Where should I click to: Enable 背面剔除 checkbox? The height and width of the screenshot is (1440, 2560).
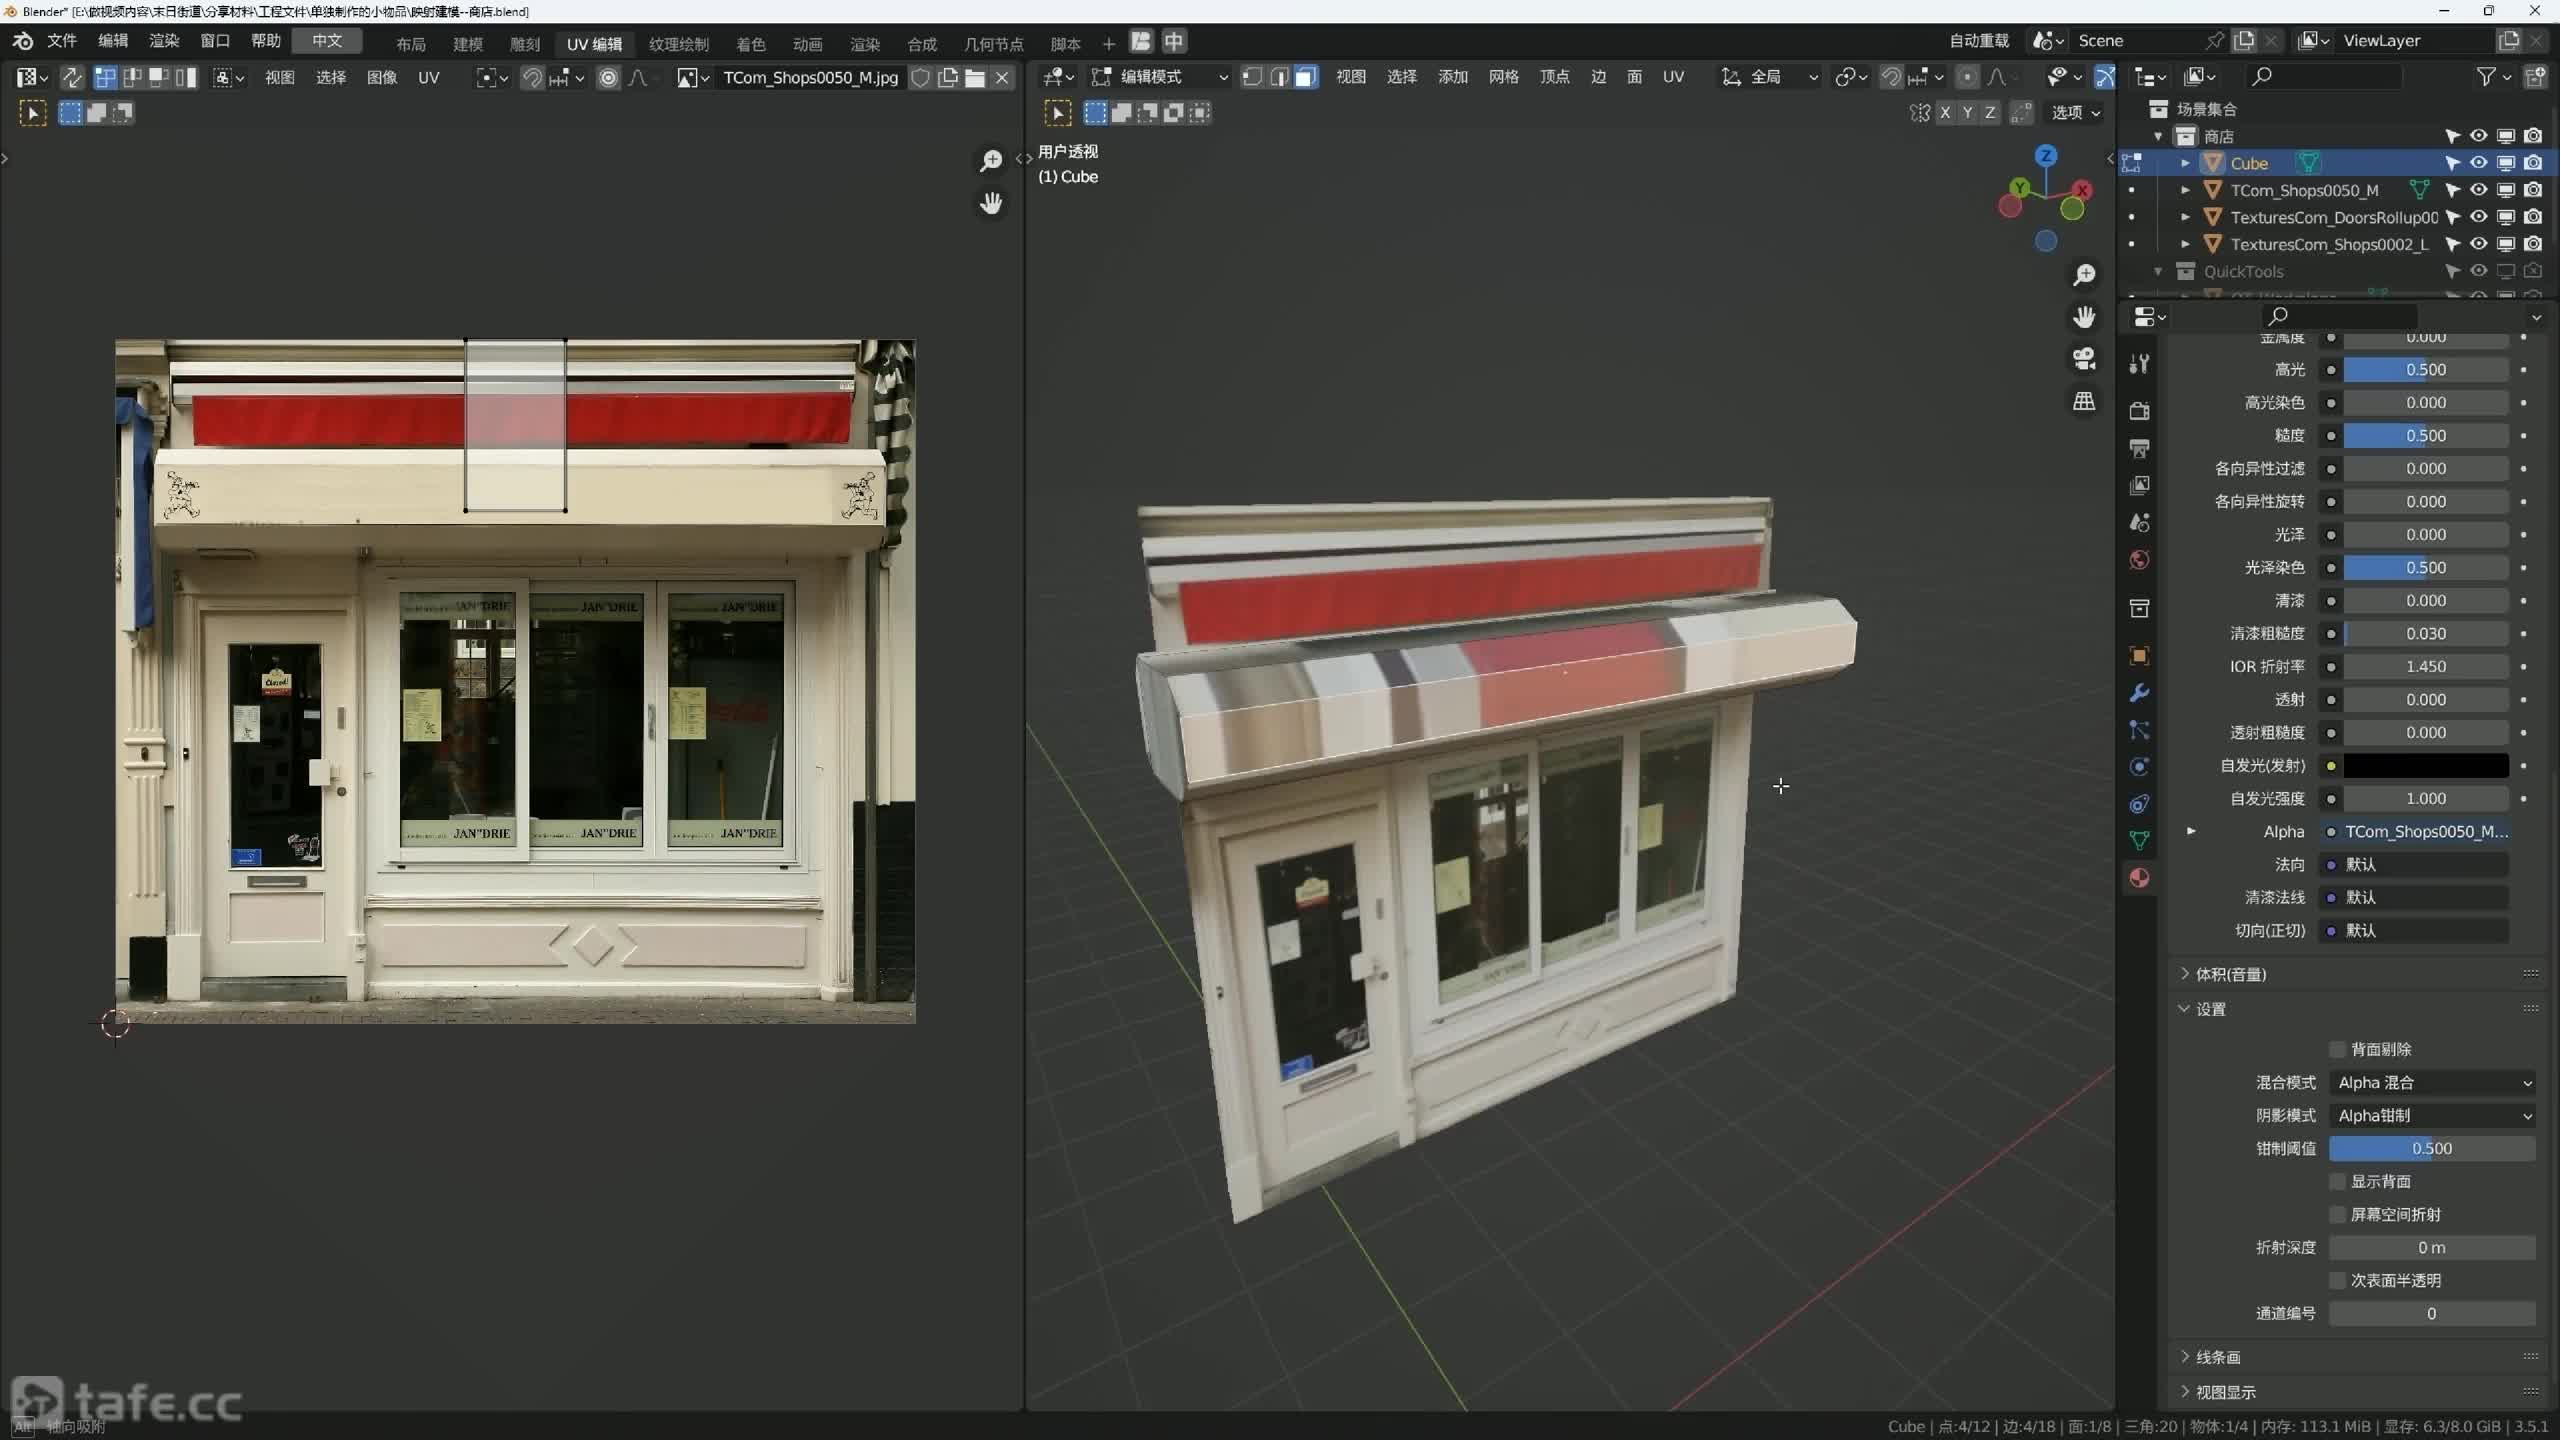(x=2337, y=1049)
